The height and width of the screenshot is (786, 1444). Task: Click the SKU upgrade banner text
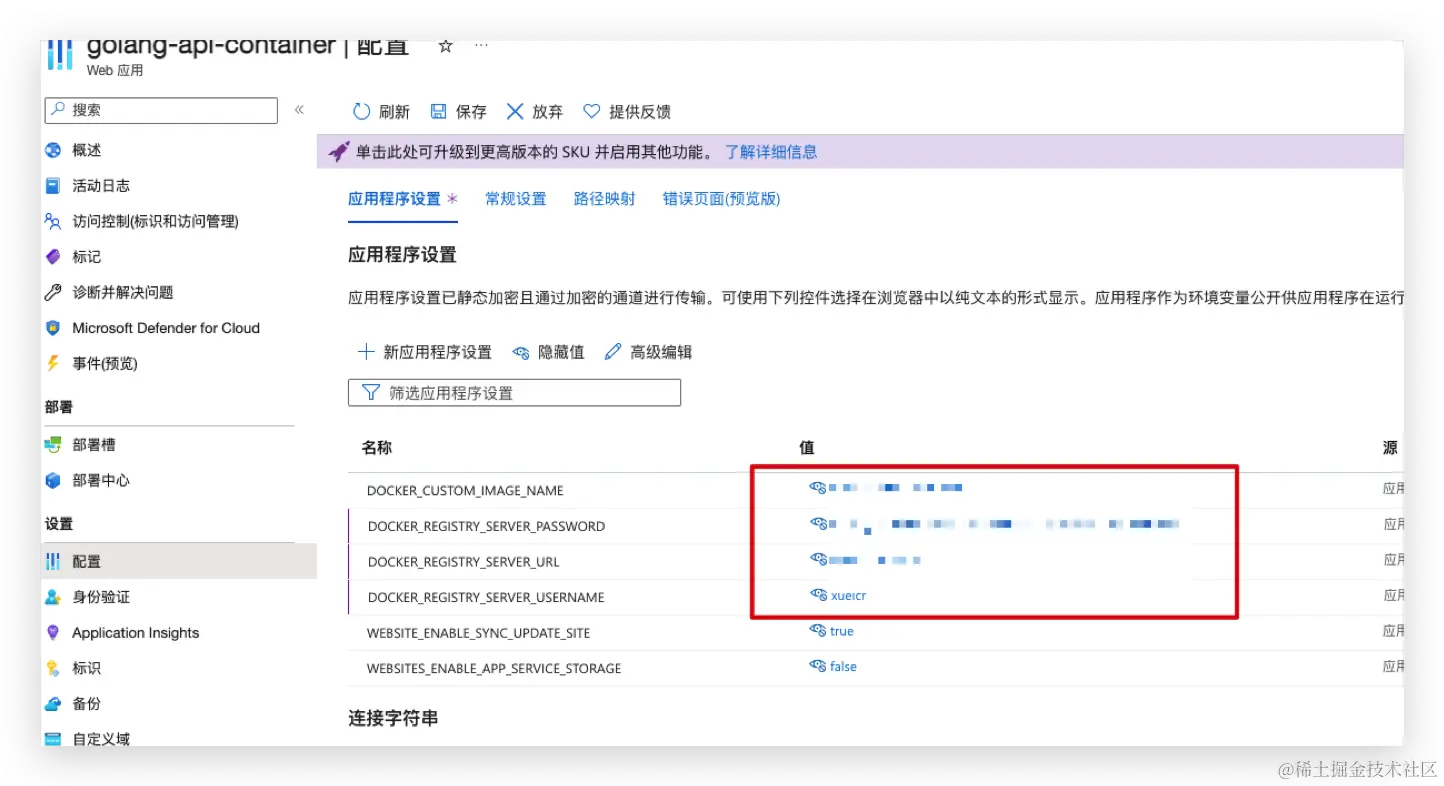[x=535, y=152]
